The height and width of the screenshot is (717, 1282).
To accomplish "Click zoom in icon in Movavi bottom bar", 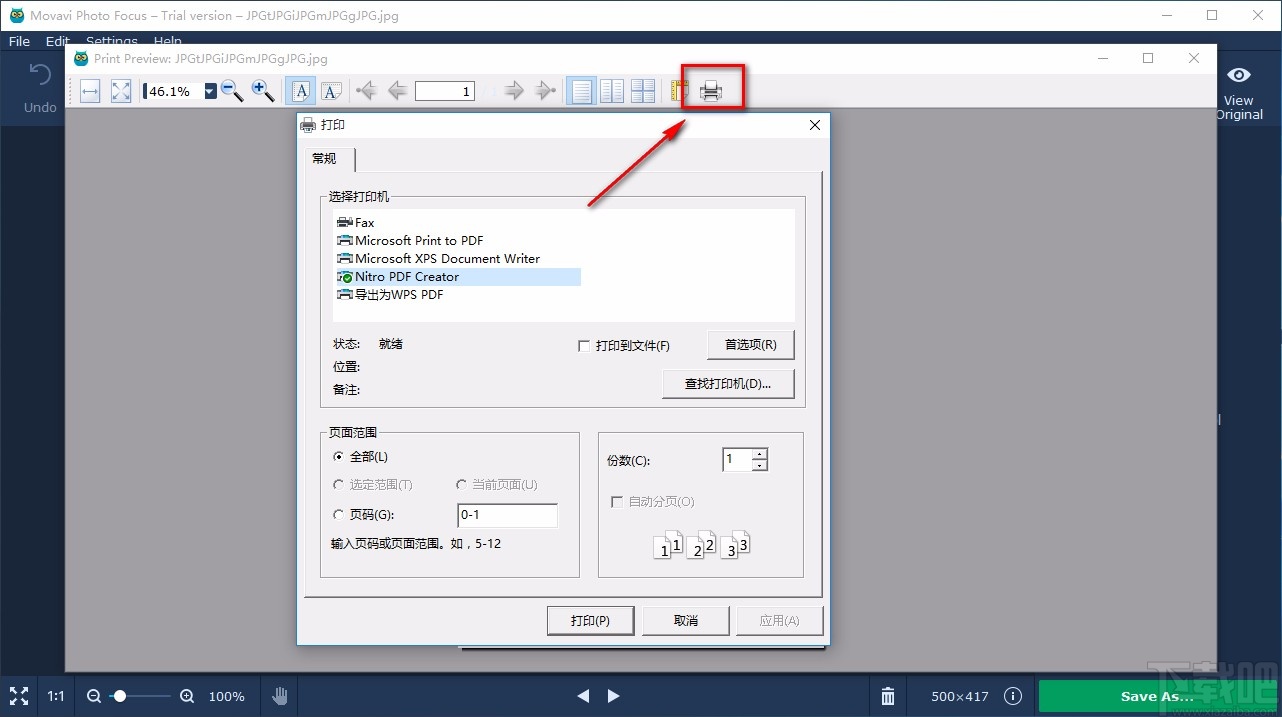I will click(187, 696).
